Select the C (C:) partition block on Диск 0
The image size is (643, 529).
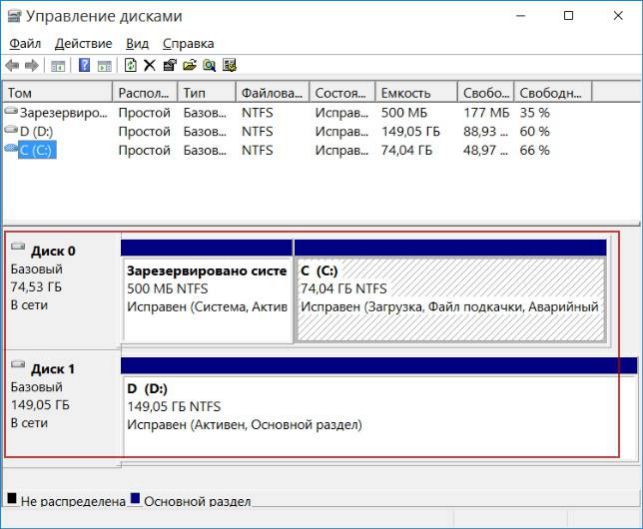click(x=450, y=291)
